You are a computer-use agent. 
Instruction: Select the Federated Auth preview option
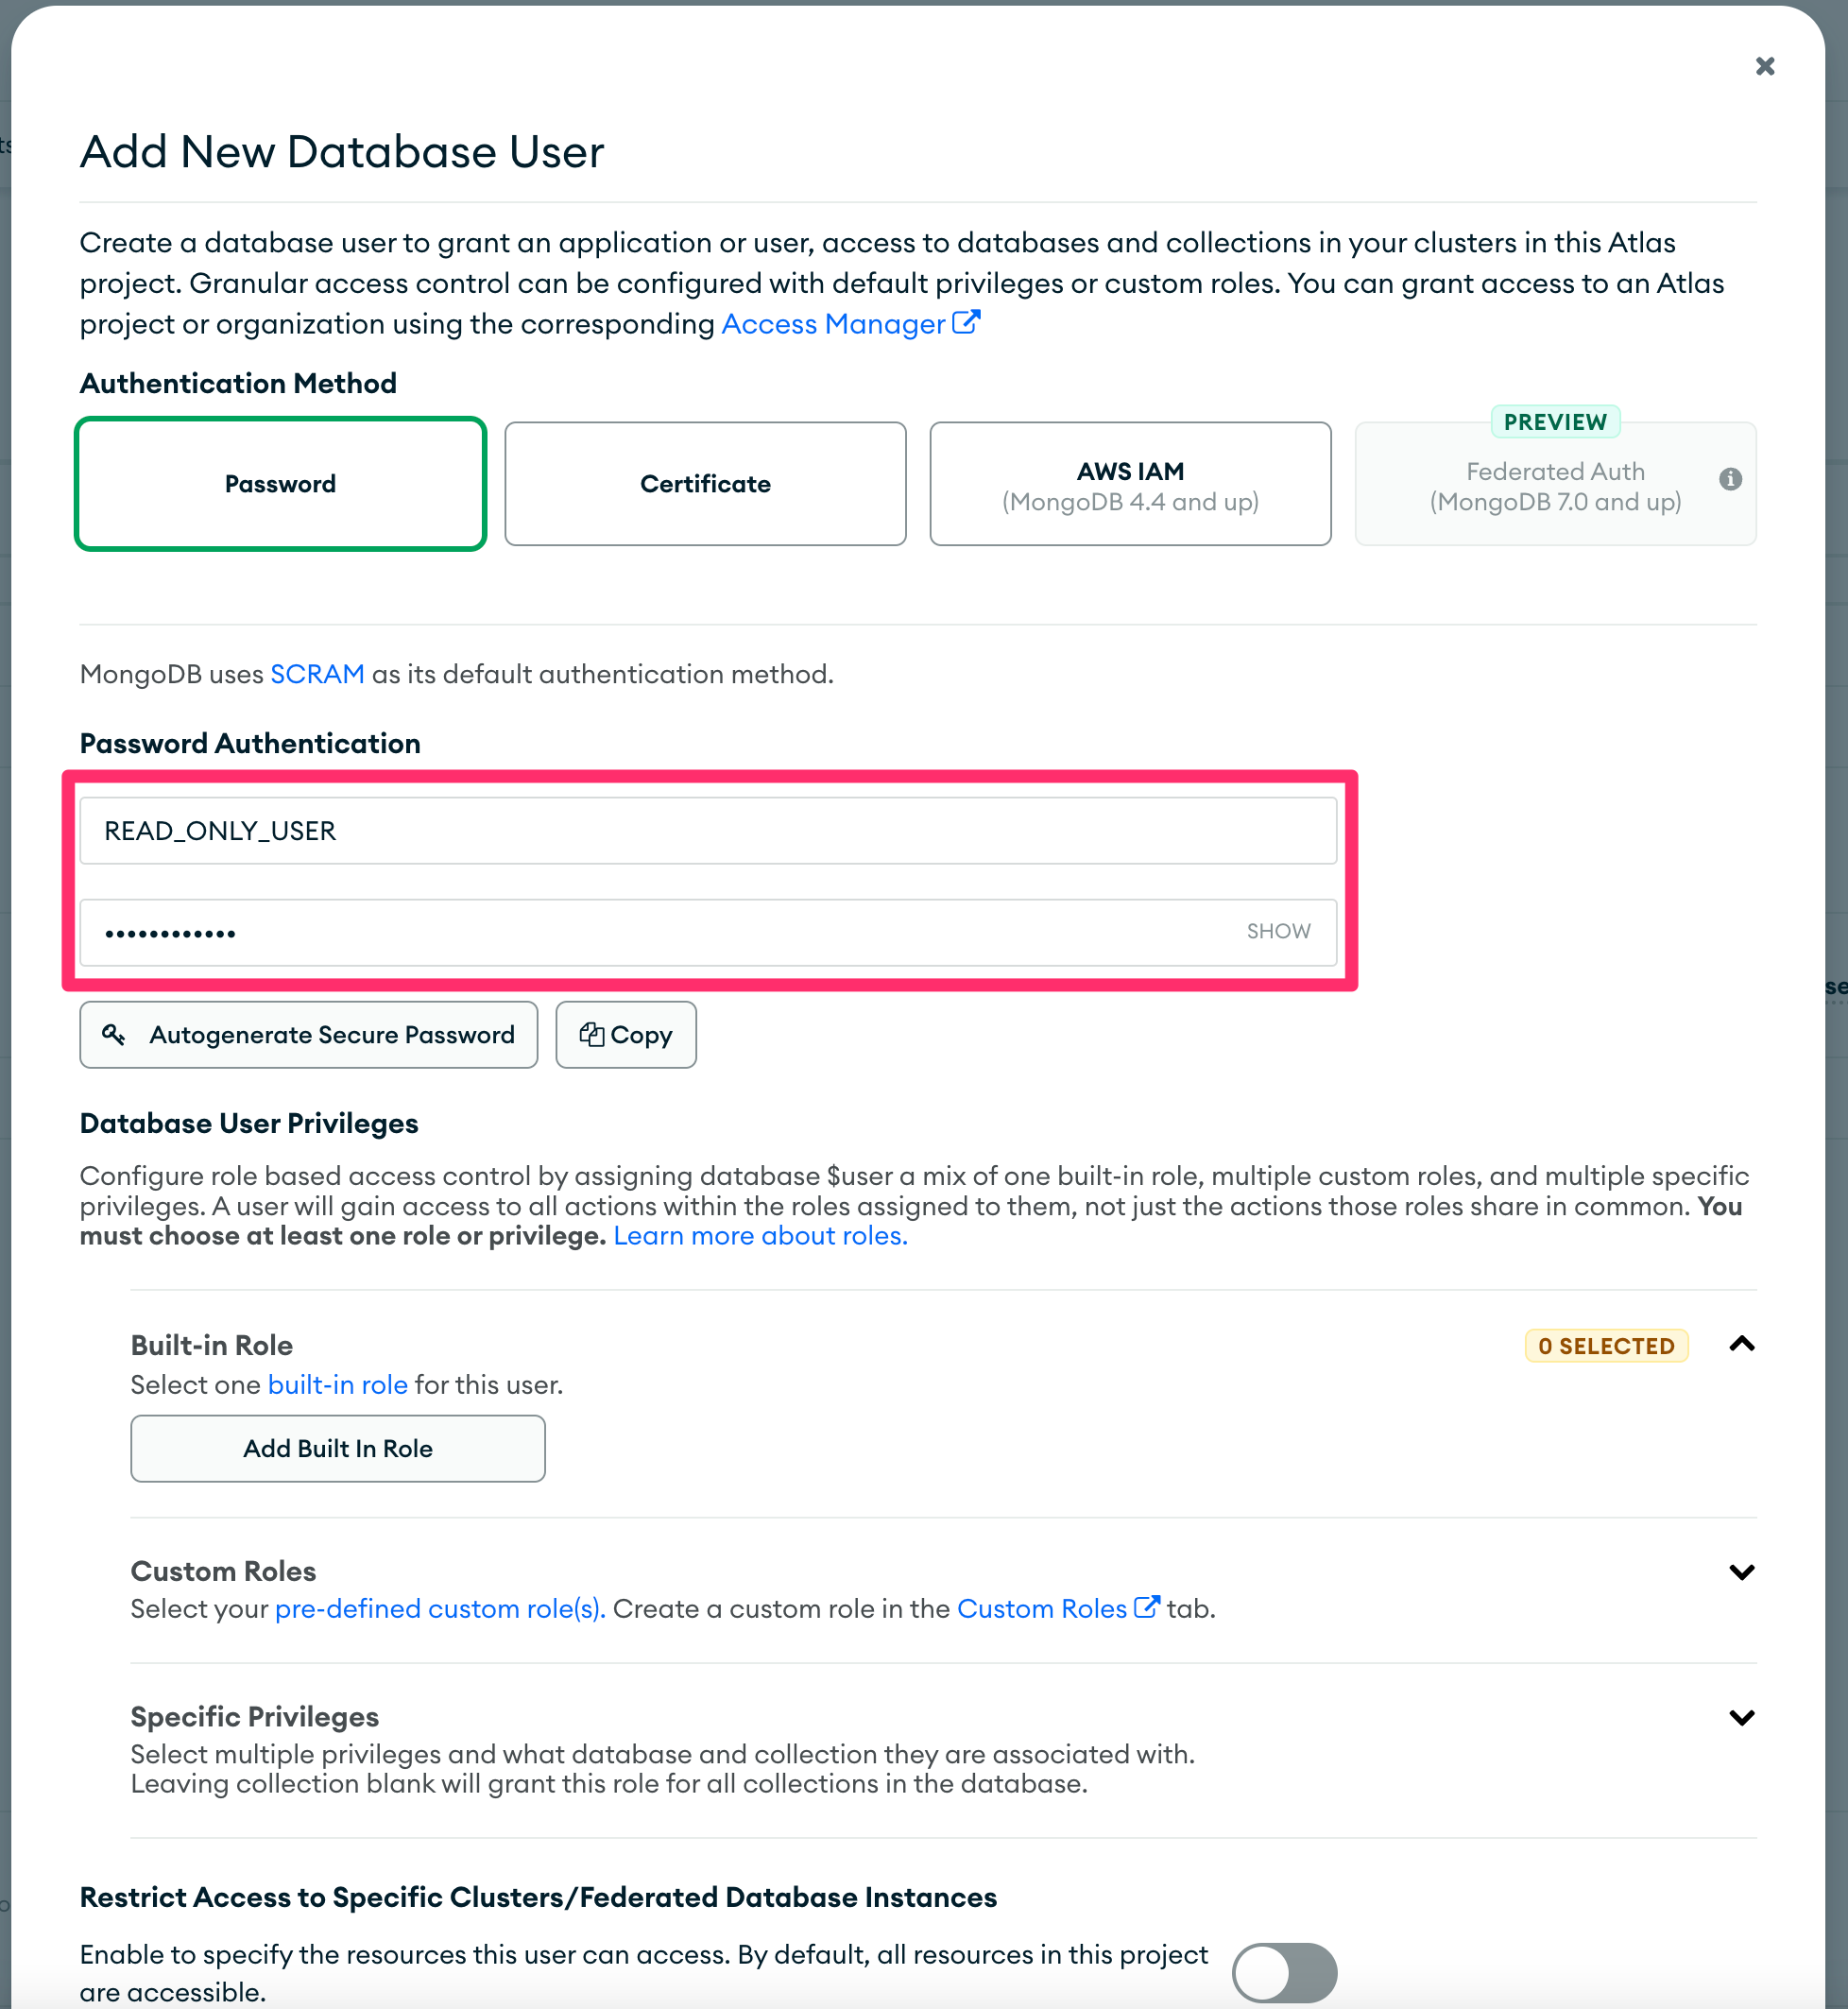(x=1554, y=483)
